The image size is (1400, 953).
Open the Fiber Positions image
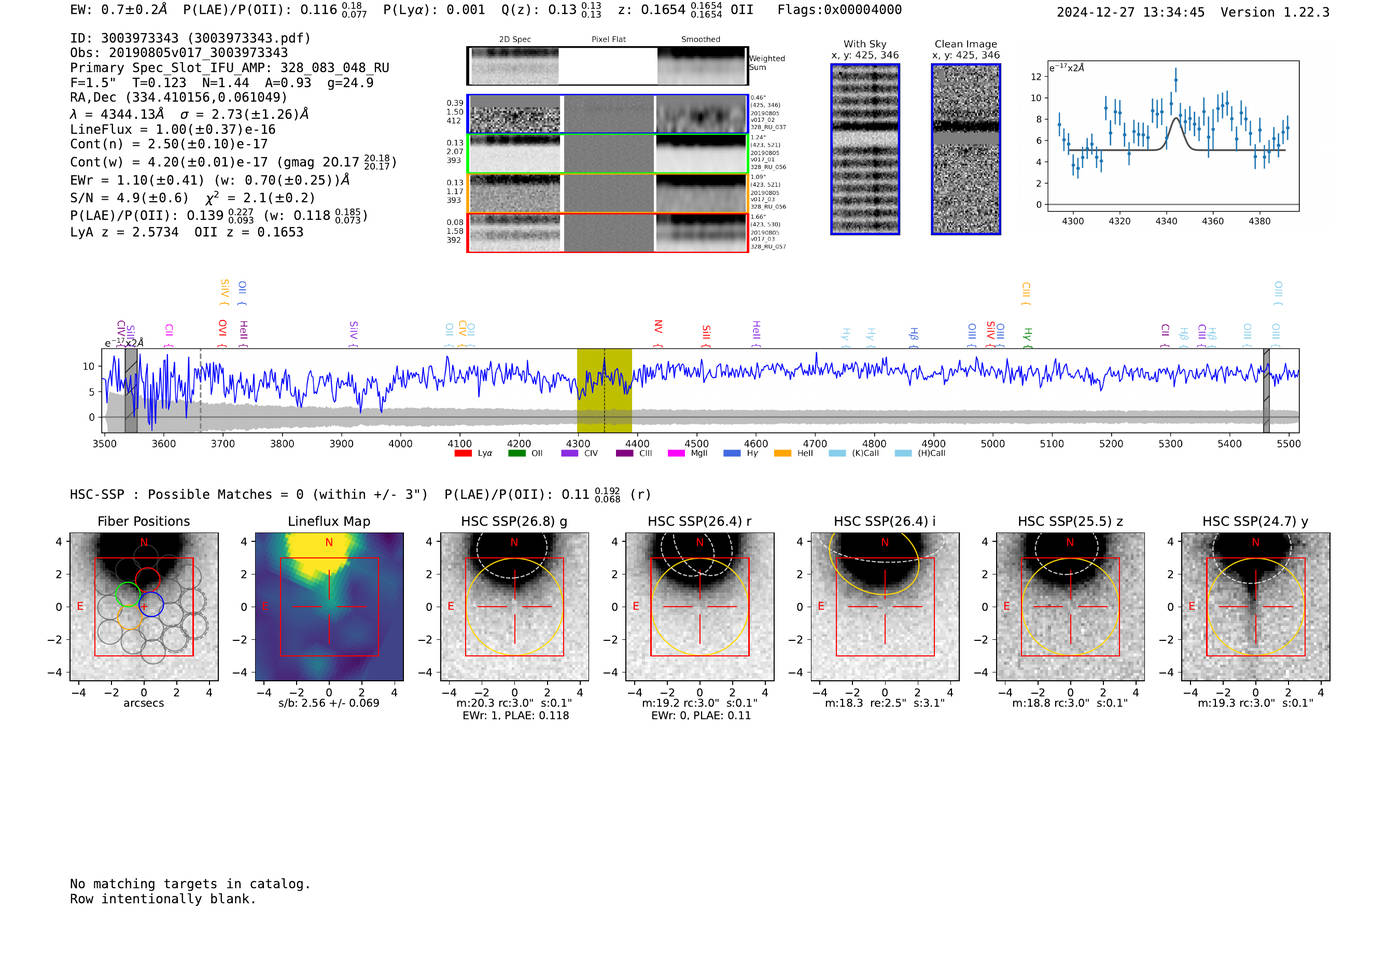[144, 607]
